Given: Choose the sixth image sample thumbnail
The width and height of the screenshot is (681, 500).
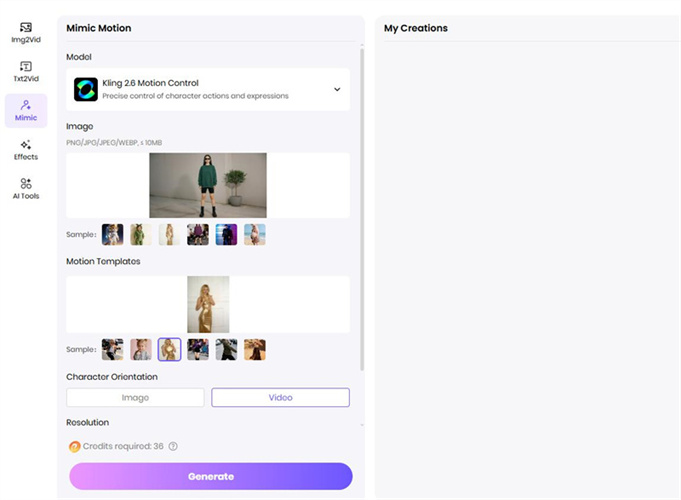Looking at the screenshot, I should (x=255, y=235).
